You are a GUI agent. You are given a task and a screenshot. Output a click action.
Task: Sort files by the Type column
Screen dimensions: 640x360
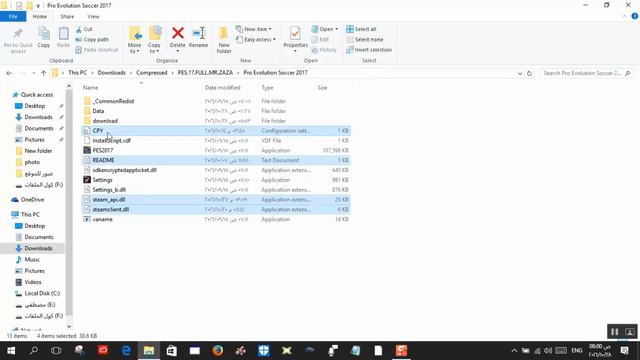click(267, 88)
